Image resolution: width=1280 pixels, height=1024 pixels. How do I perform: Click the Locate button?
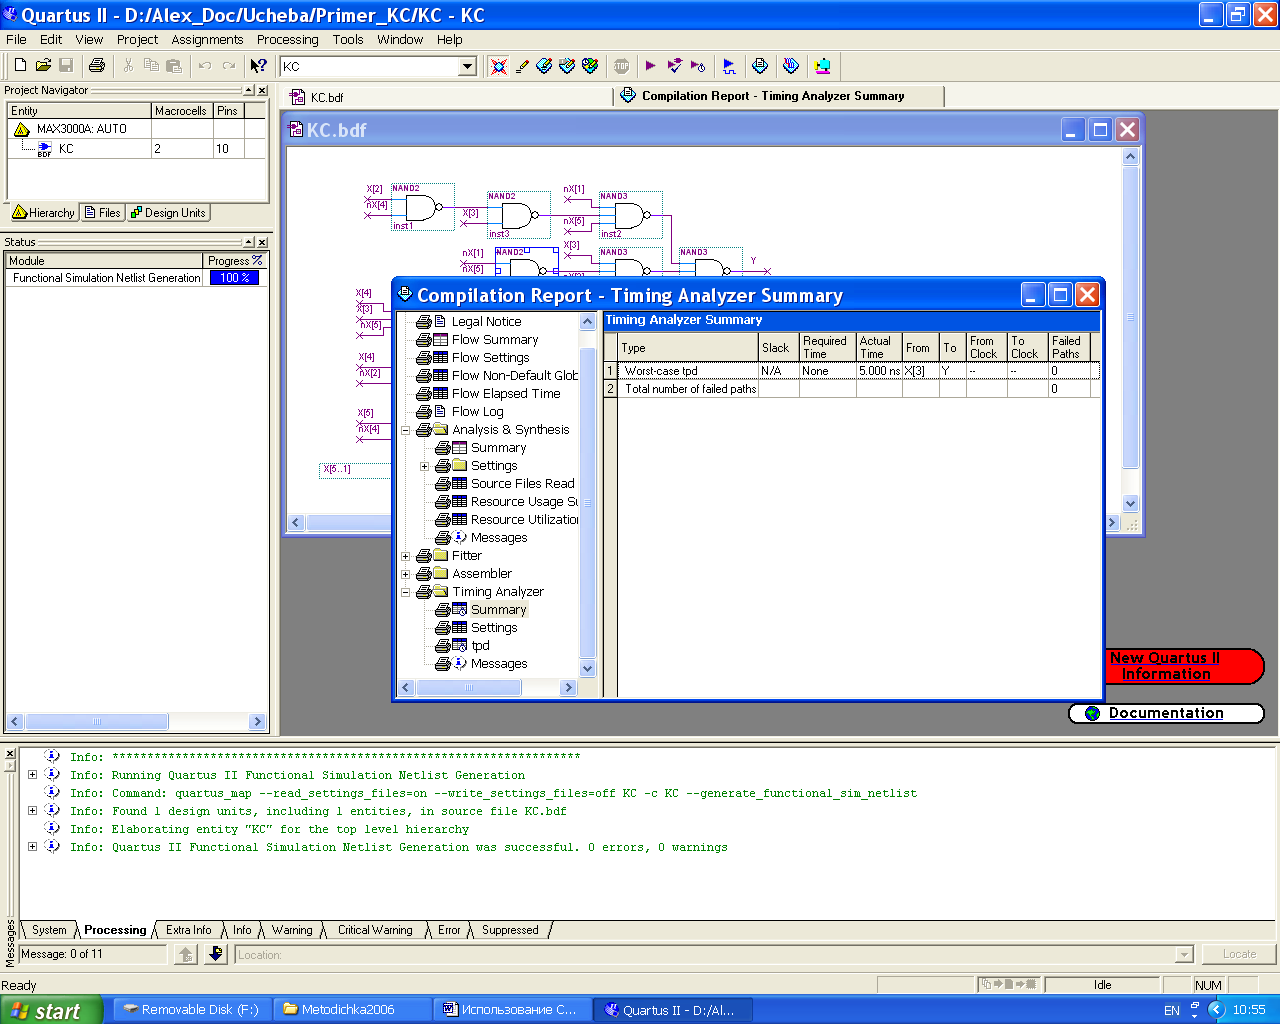click(x=1238, y=954)
